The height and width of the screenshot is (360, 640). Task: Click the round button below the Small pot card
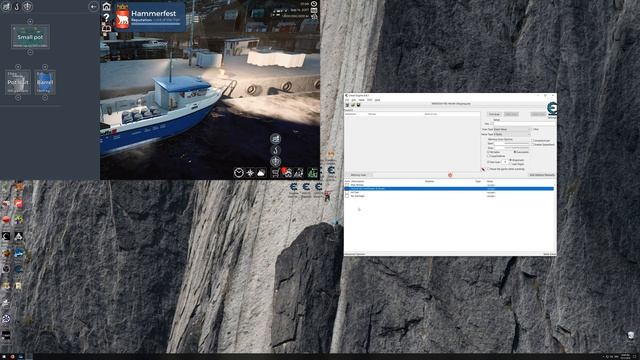pos(30,52)
